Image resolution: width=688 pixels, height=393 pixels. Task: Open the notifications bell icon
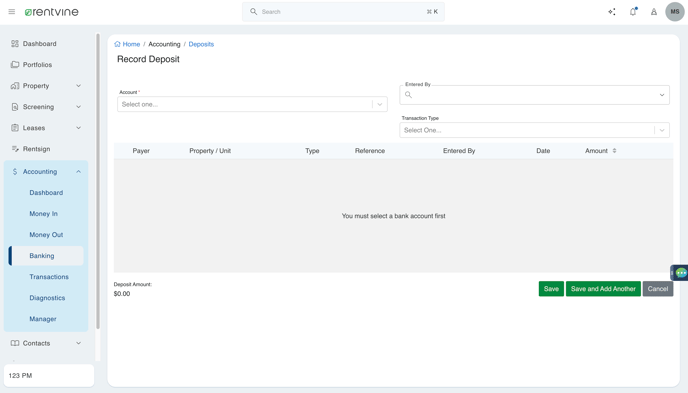tap(633, 12)
